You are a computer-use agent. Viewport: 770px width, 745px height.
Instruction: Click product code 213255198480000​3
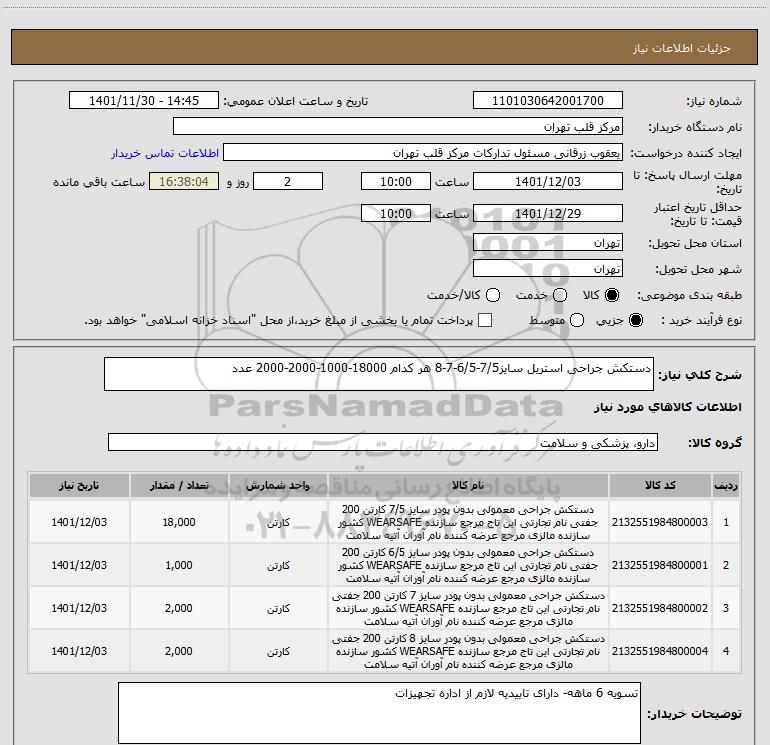pos(660,522)
